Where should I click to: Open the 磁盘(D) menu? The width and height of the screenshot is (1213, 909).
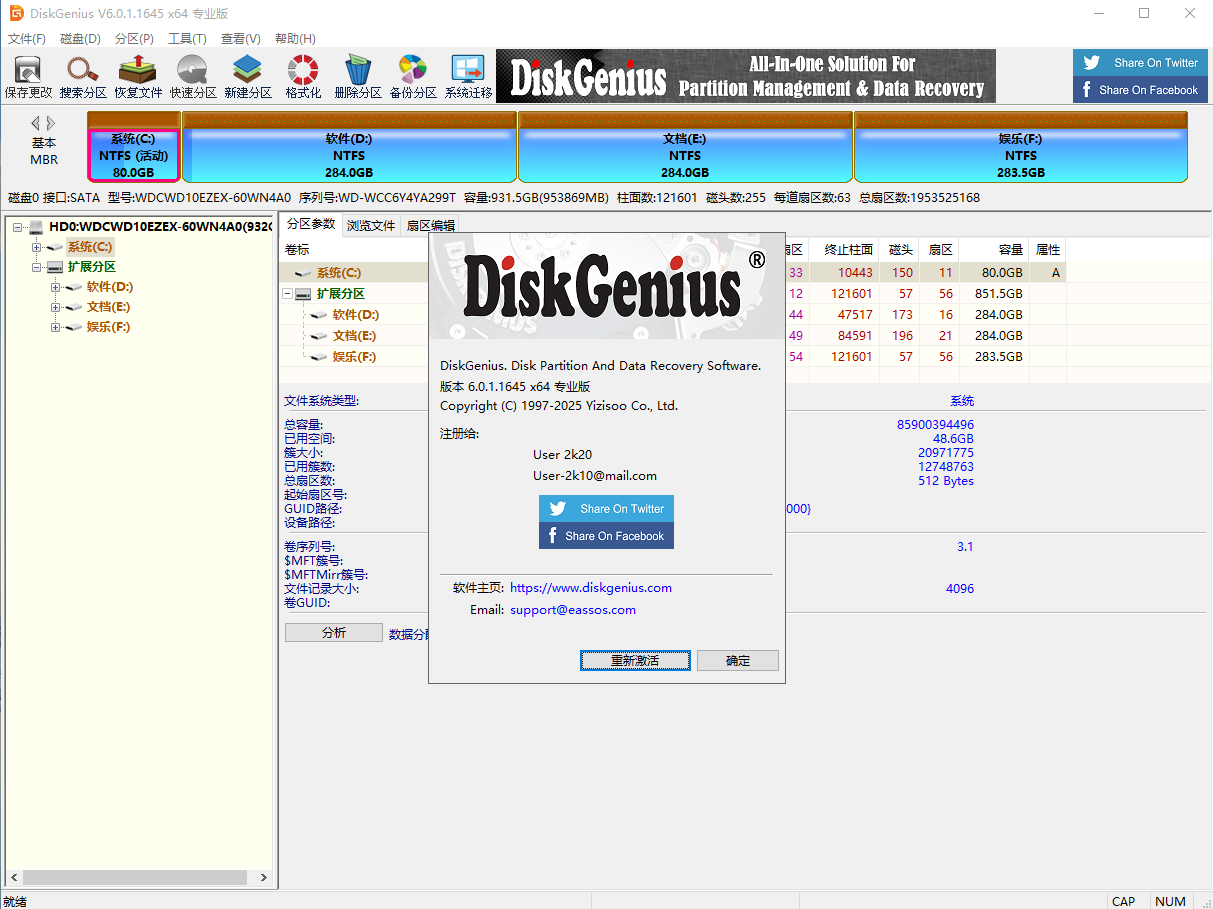[80, 38]
